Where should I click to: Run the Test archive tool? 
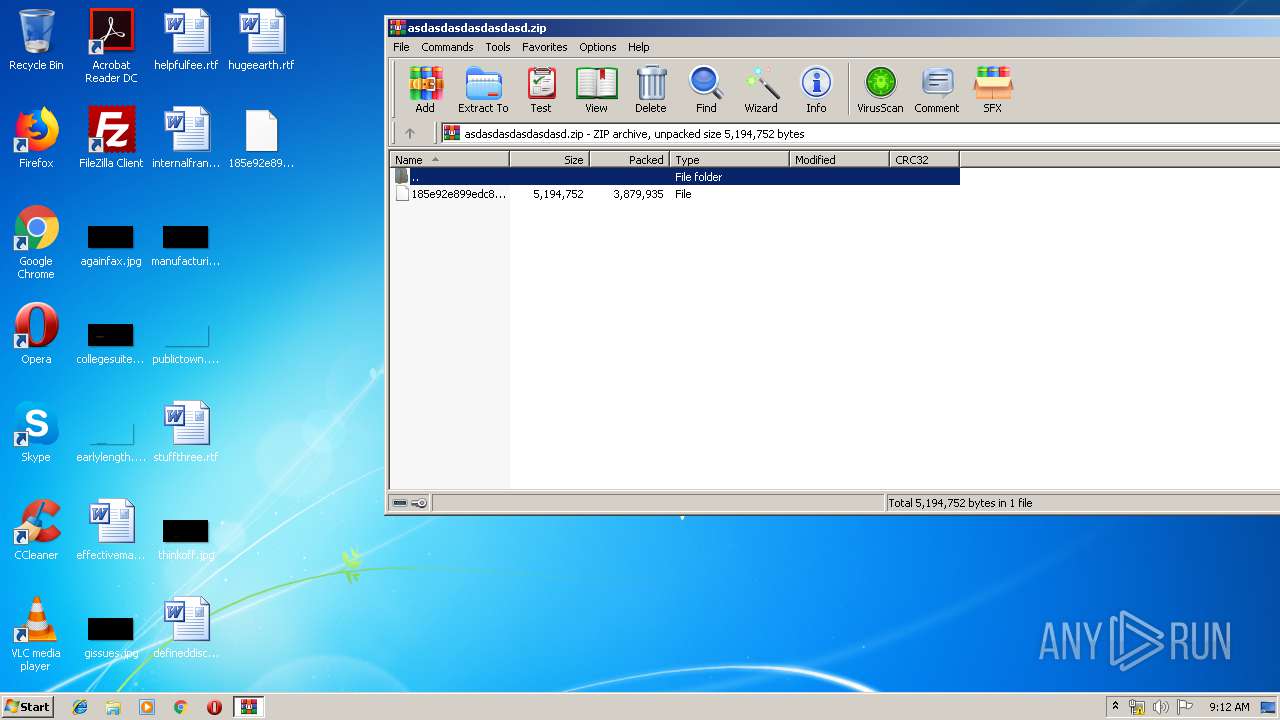(x=541, y=90)
